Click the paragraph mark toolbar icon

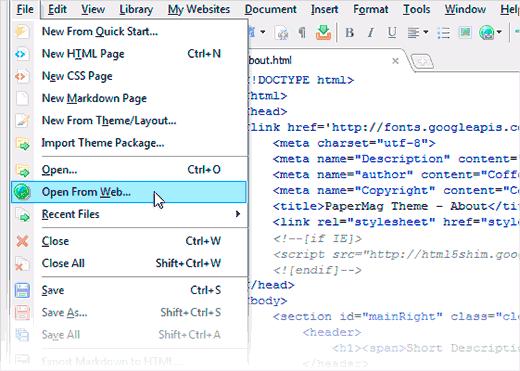click(x=302, y=32)
